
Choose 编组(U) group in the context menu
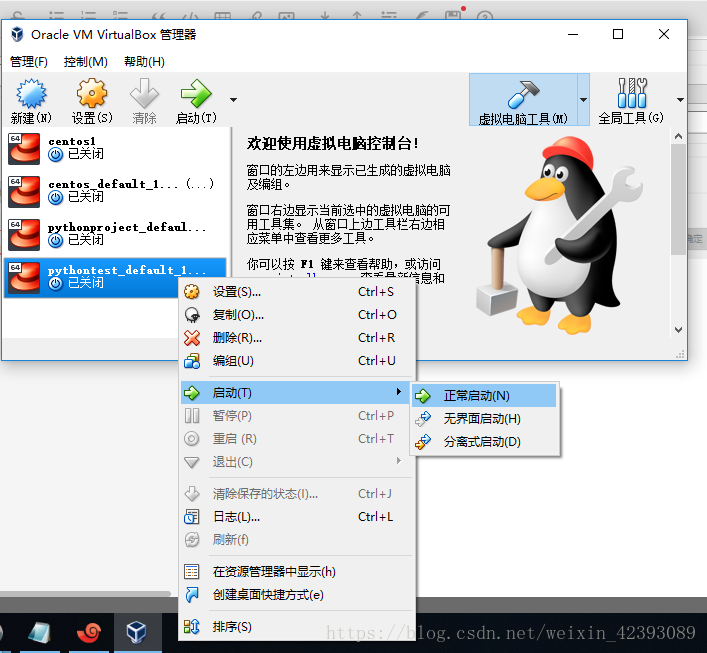pyautogui.click(x=297, y=361)
